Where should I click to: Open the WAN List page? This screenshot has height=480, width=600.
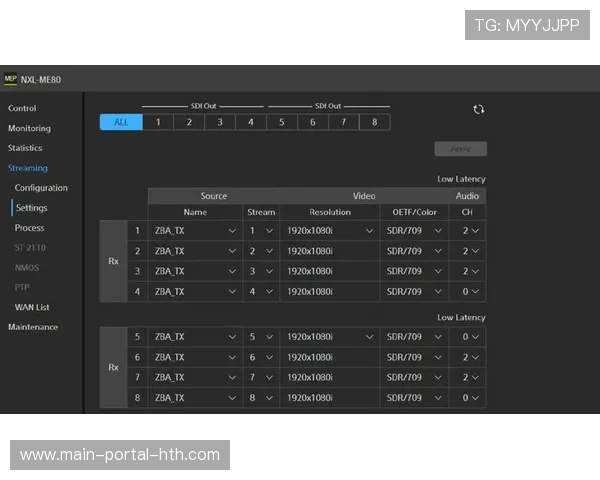tap(32, 307)
